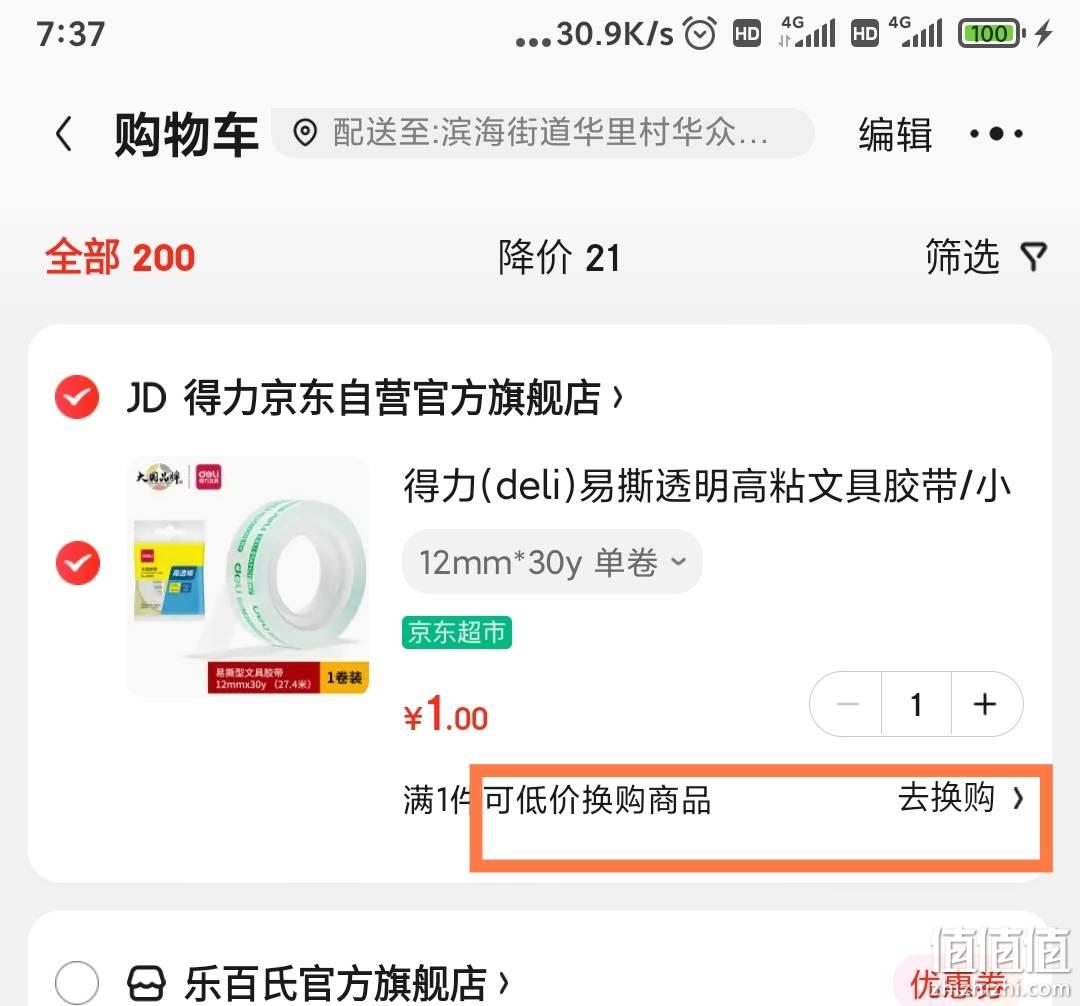
Task: Open the 12mm*30y 单卷 spec dropdown
Action: [552, 562]
